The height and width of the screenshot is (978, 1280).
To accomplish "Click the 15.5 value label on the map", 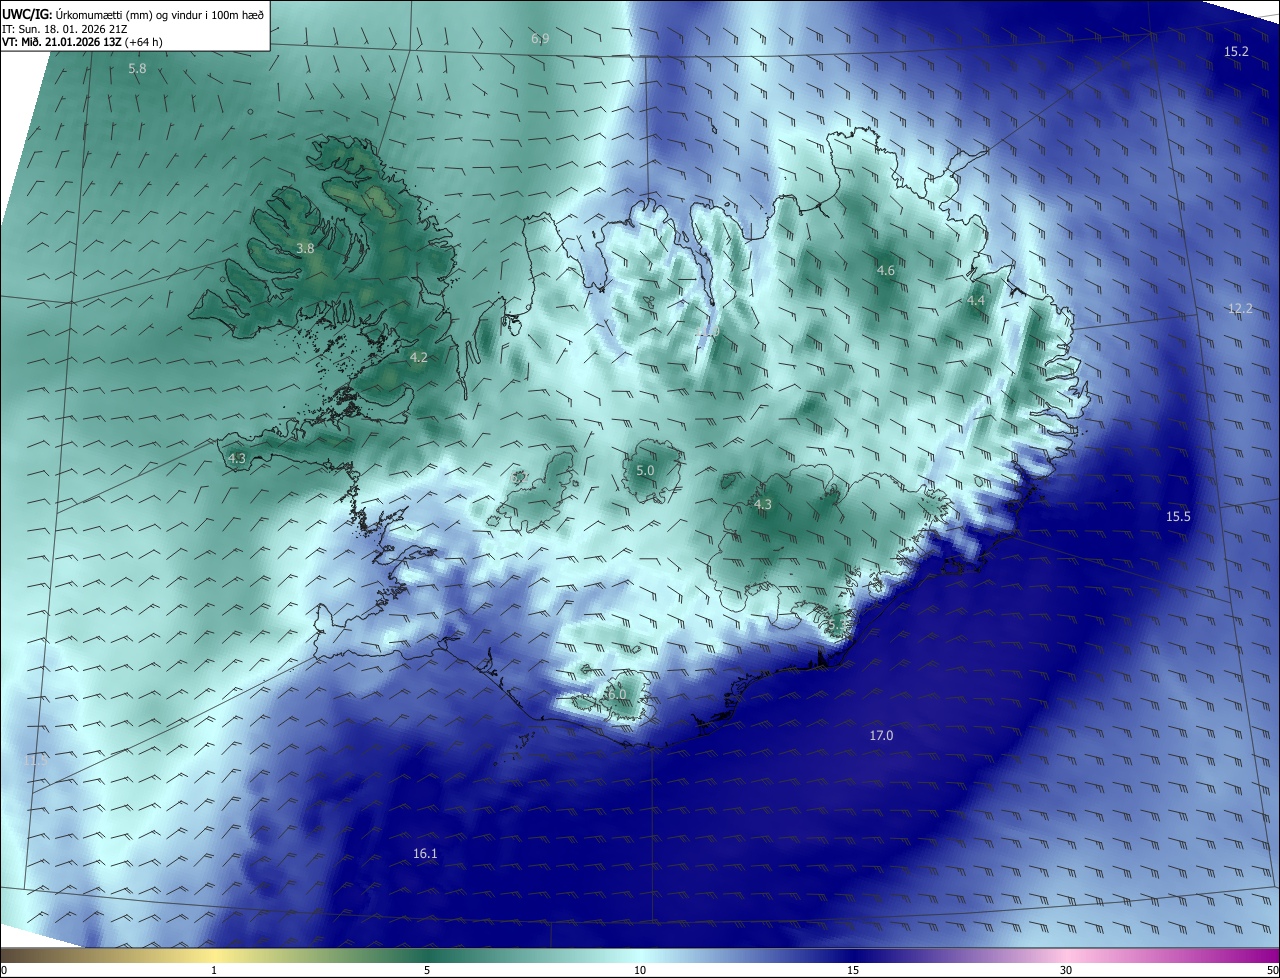I will tap(1179, 516).
